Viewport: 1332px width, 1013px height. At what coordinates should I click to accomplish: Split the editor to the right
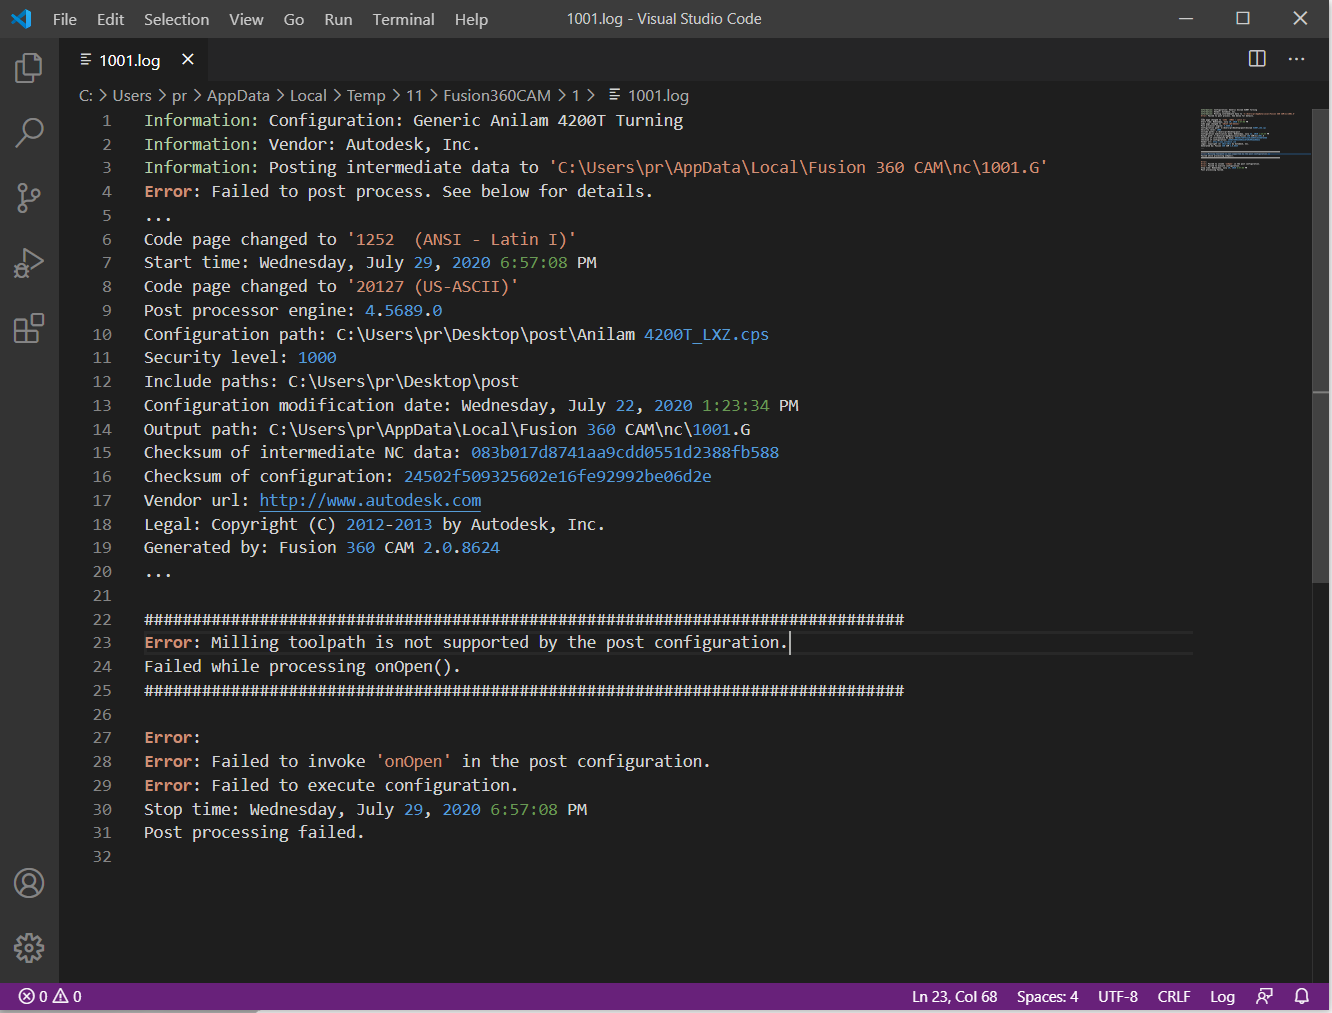(1257, 59)
